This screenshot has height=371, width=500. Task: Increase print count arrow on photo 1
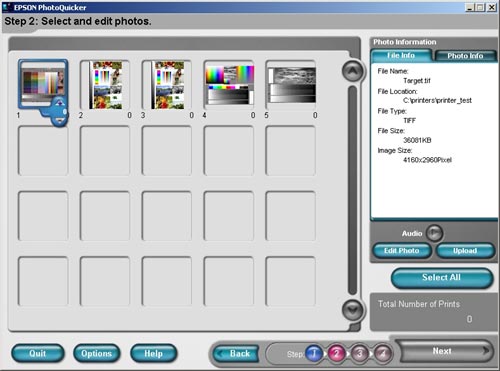click(x=59, y=103)
